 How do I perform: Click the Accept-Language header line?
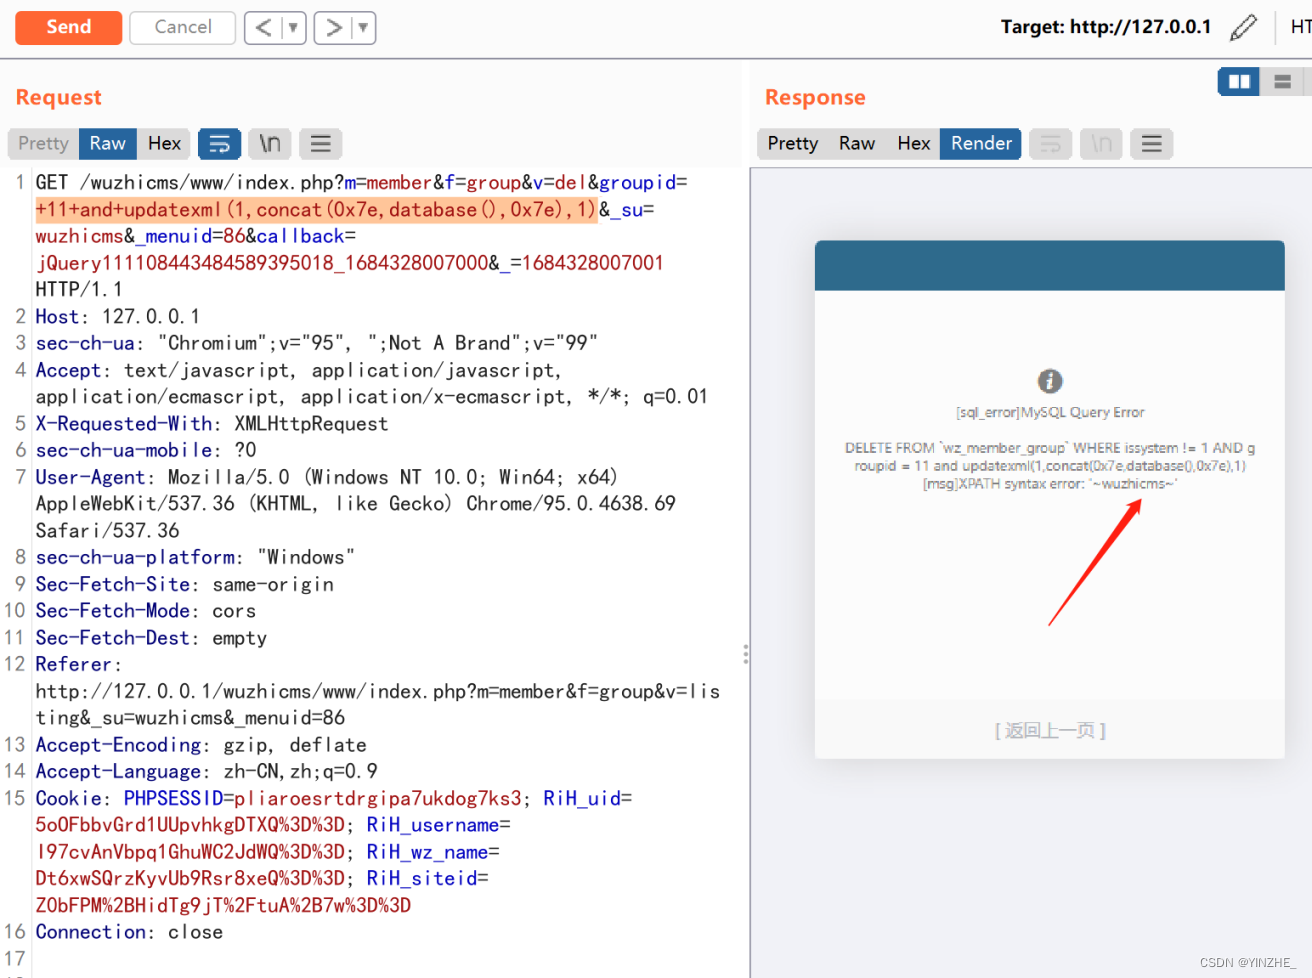207,772
